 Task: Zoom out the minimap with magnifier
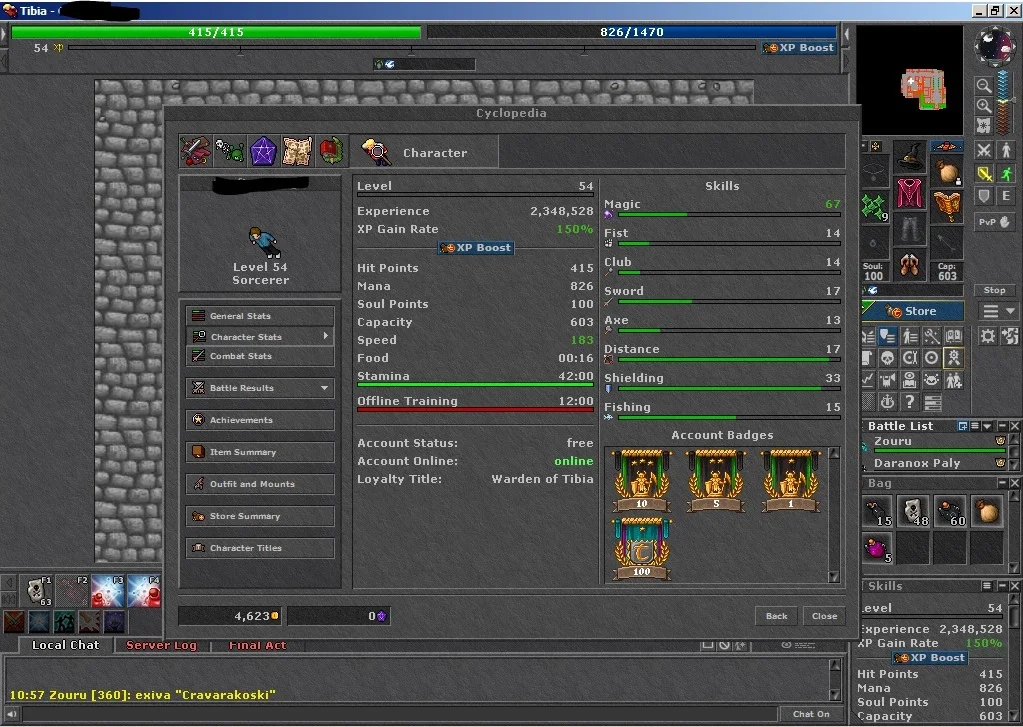tap(984, 85)
